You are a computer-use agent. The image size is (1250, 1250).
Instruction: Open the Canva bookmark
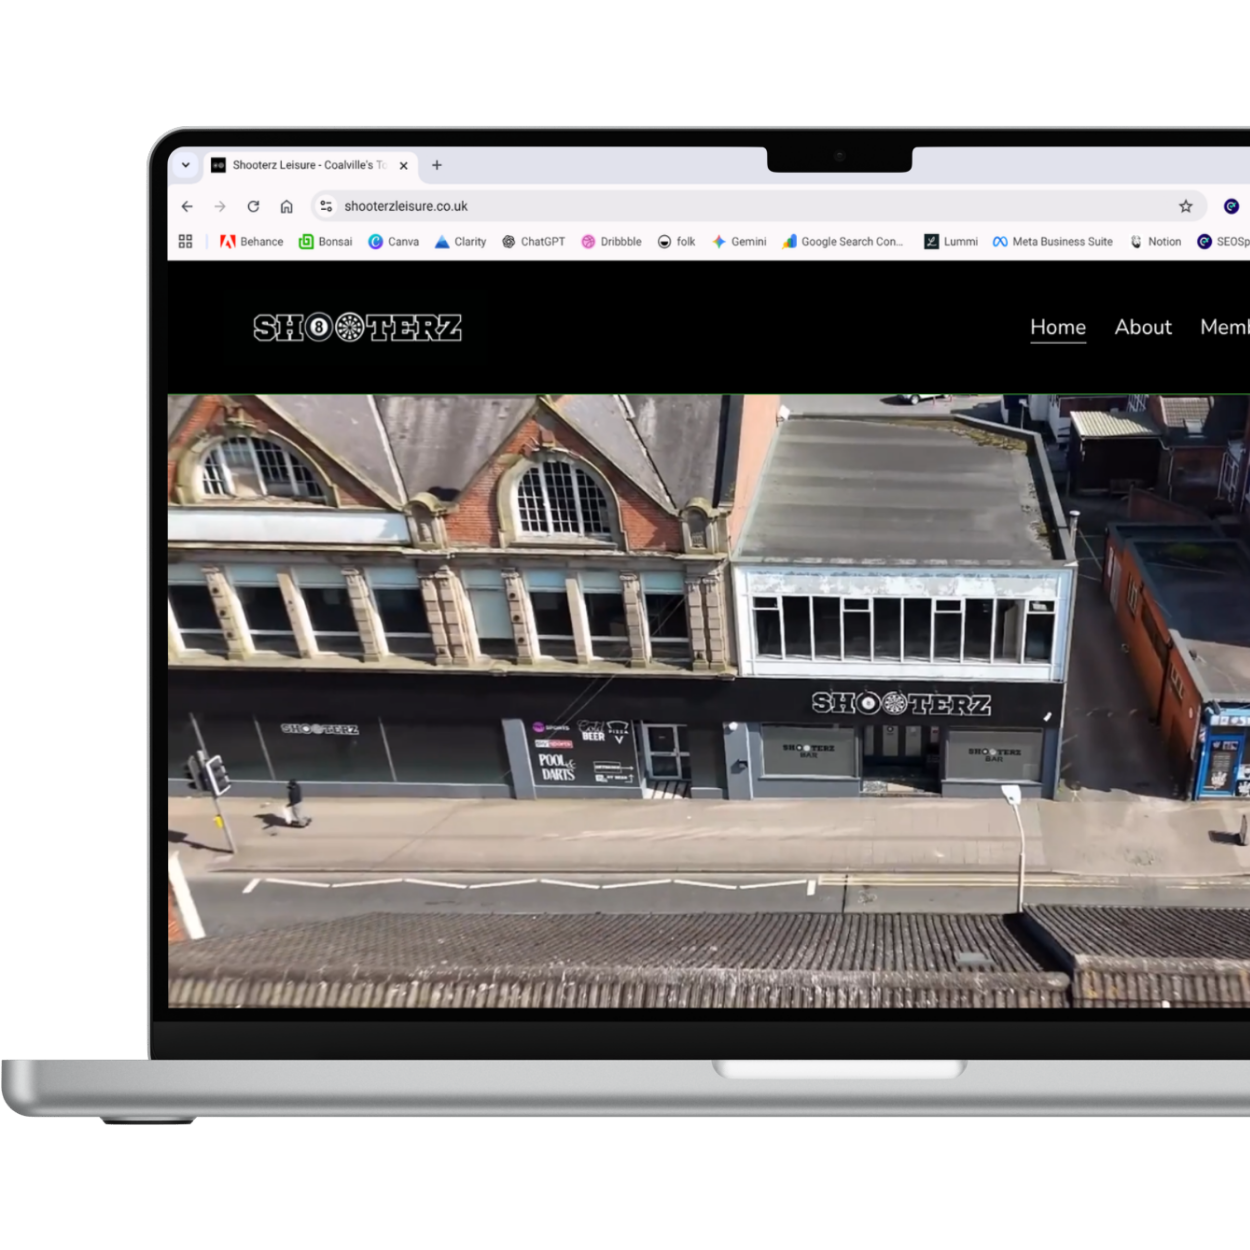click(394, 241)
